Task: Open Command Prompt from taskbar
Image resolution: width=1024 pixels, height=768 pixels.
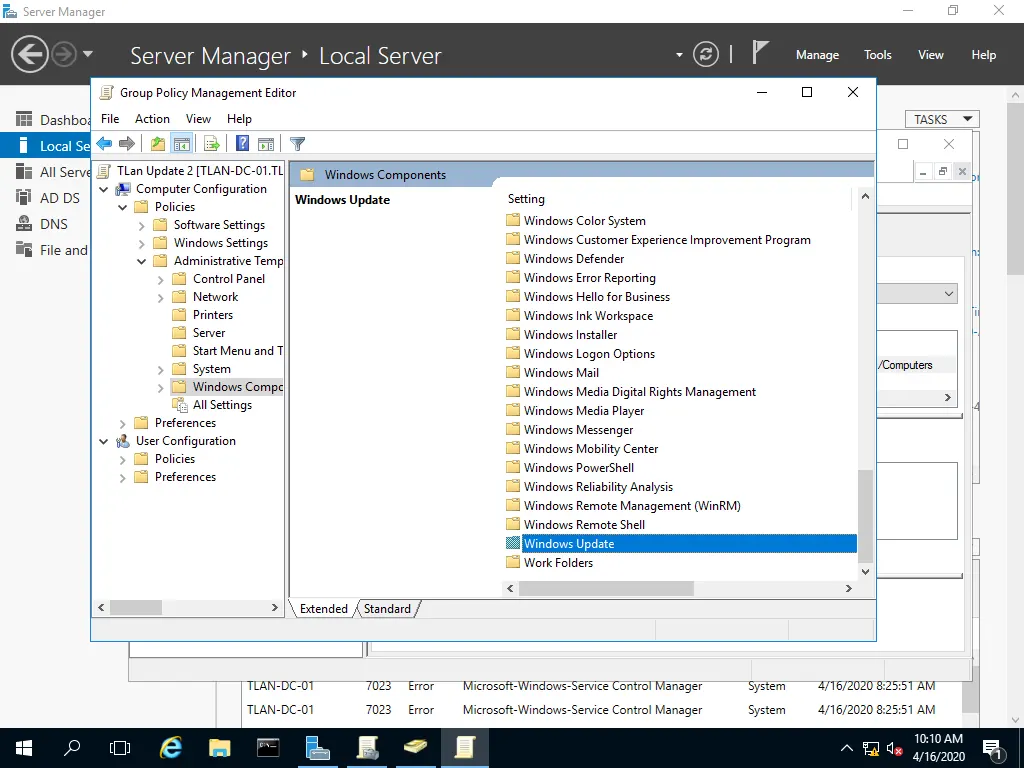Action: coord(268,748)
